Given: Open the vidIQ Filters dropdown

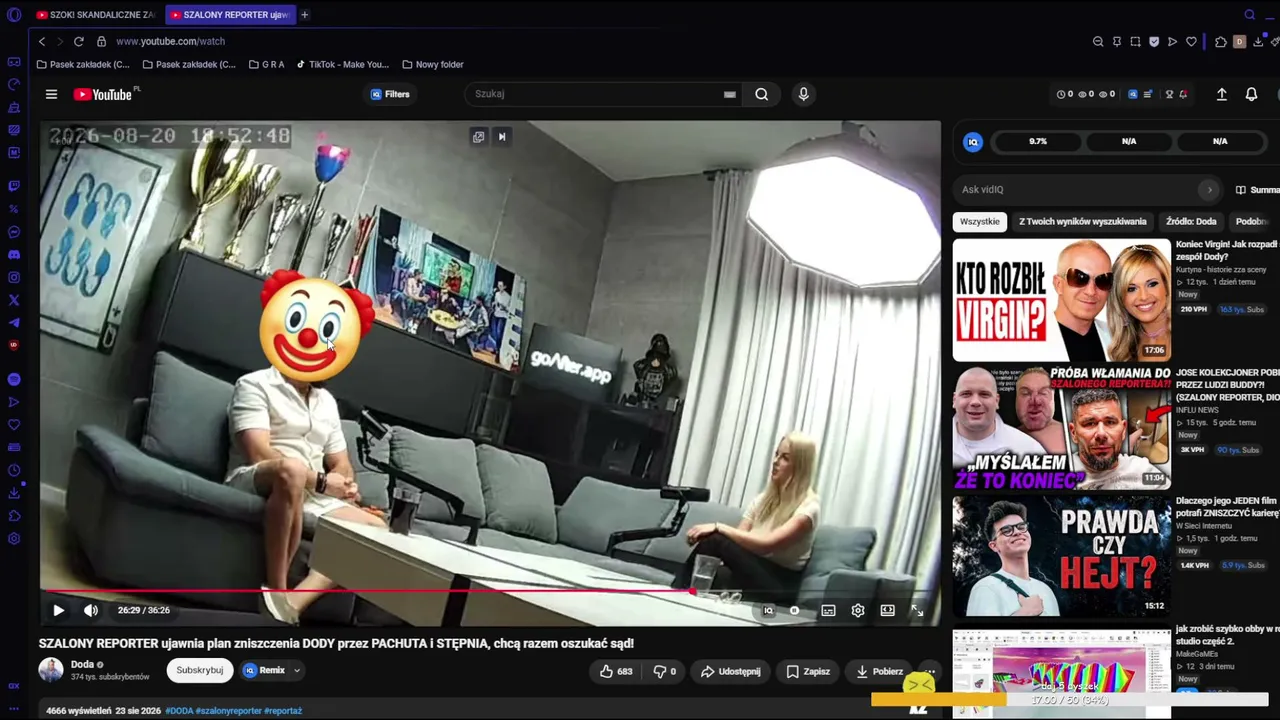Looking at the screenshot, I should coord(390,94).
